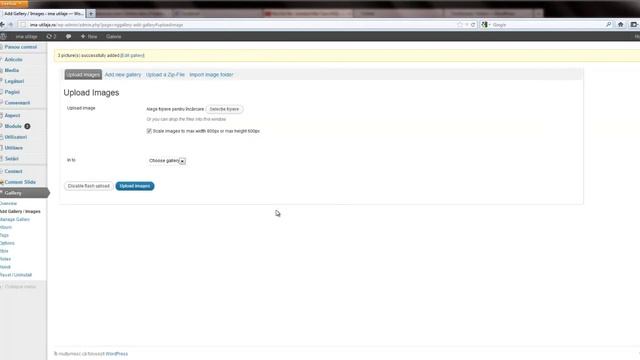The height and width of the screenshot is (360, 640).
Task: Click the search magnifier in Google box
Action: (x=608, y=24)
